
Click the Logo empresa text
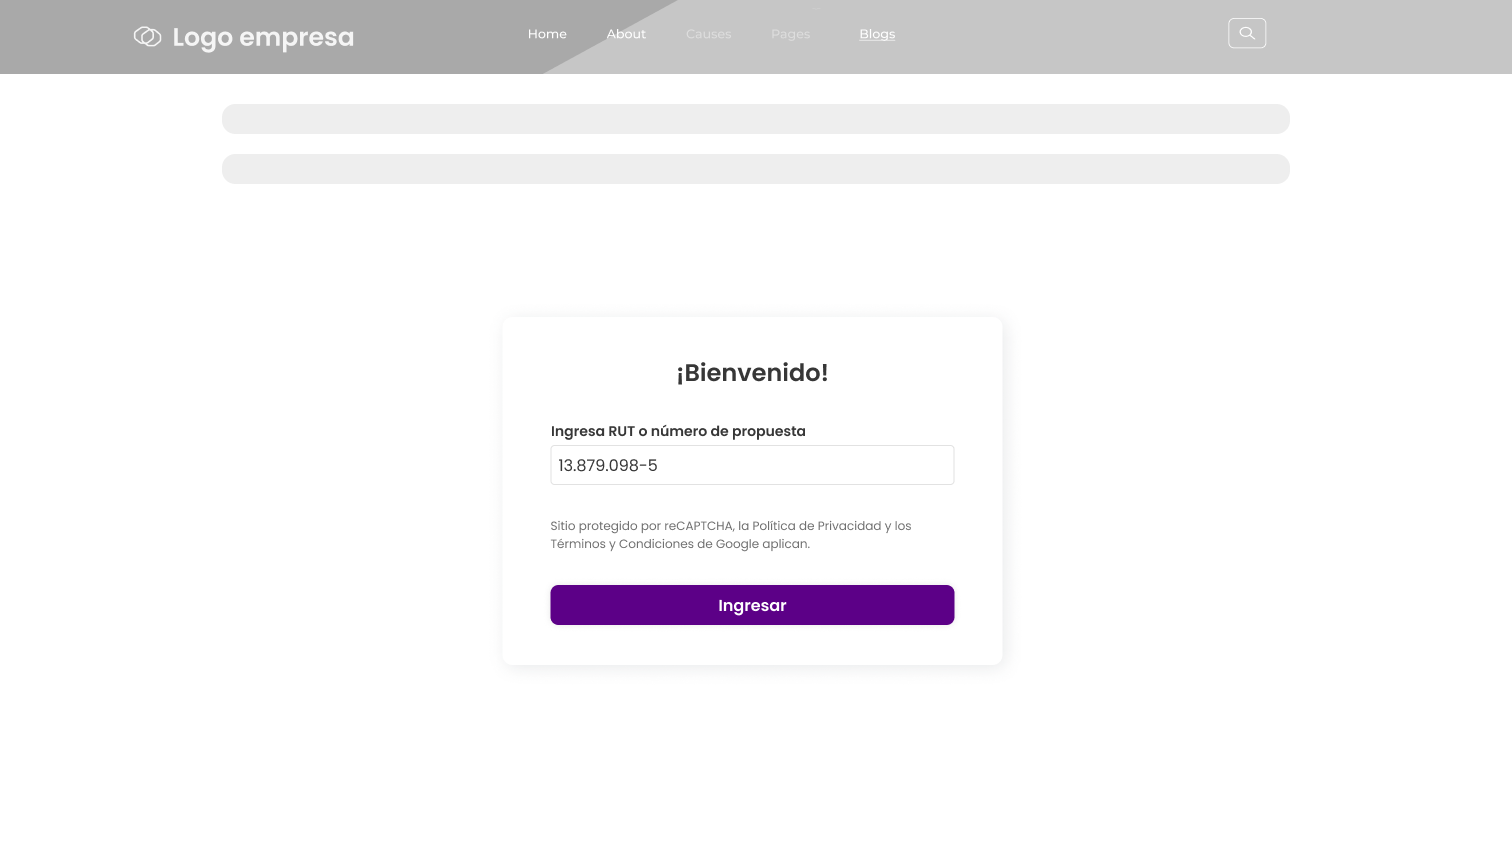point(263,38)
